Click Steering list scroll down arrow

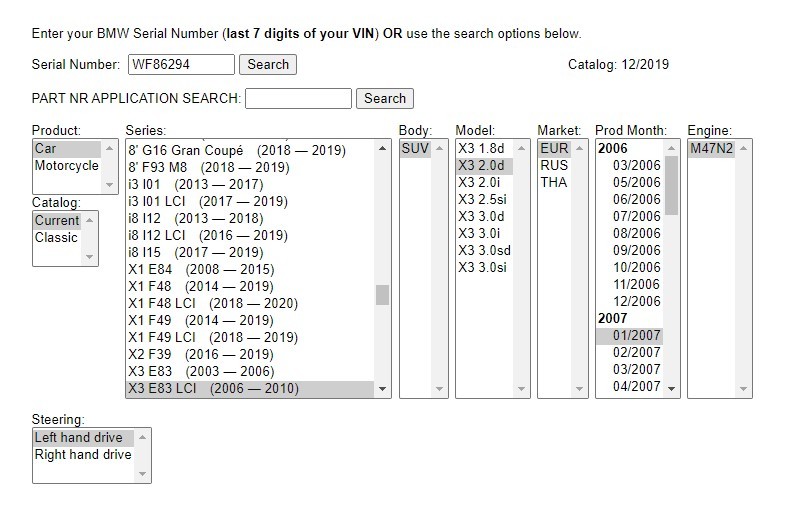pyautogui.click(x=143, y=474)
